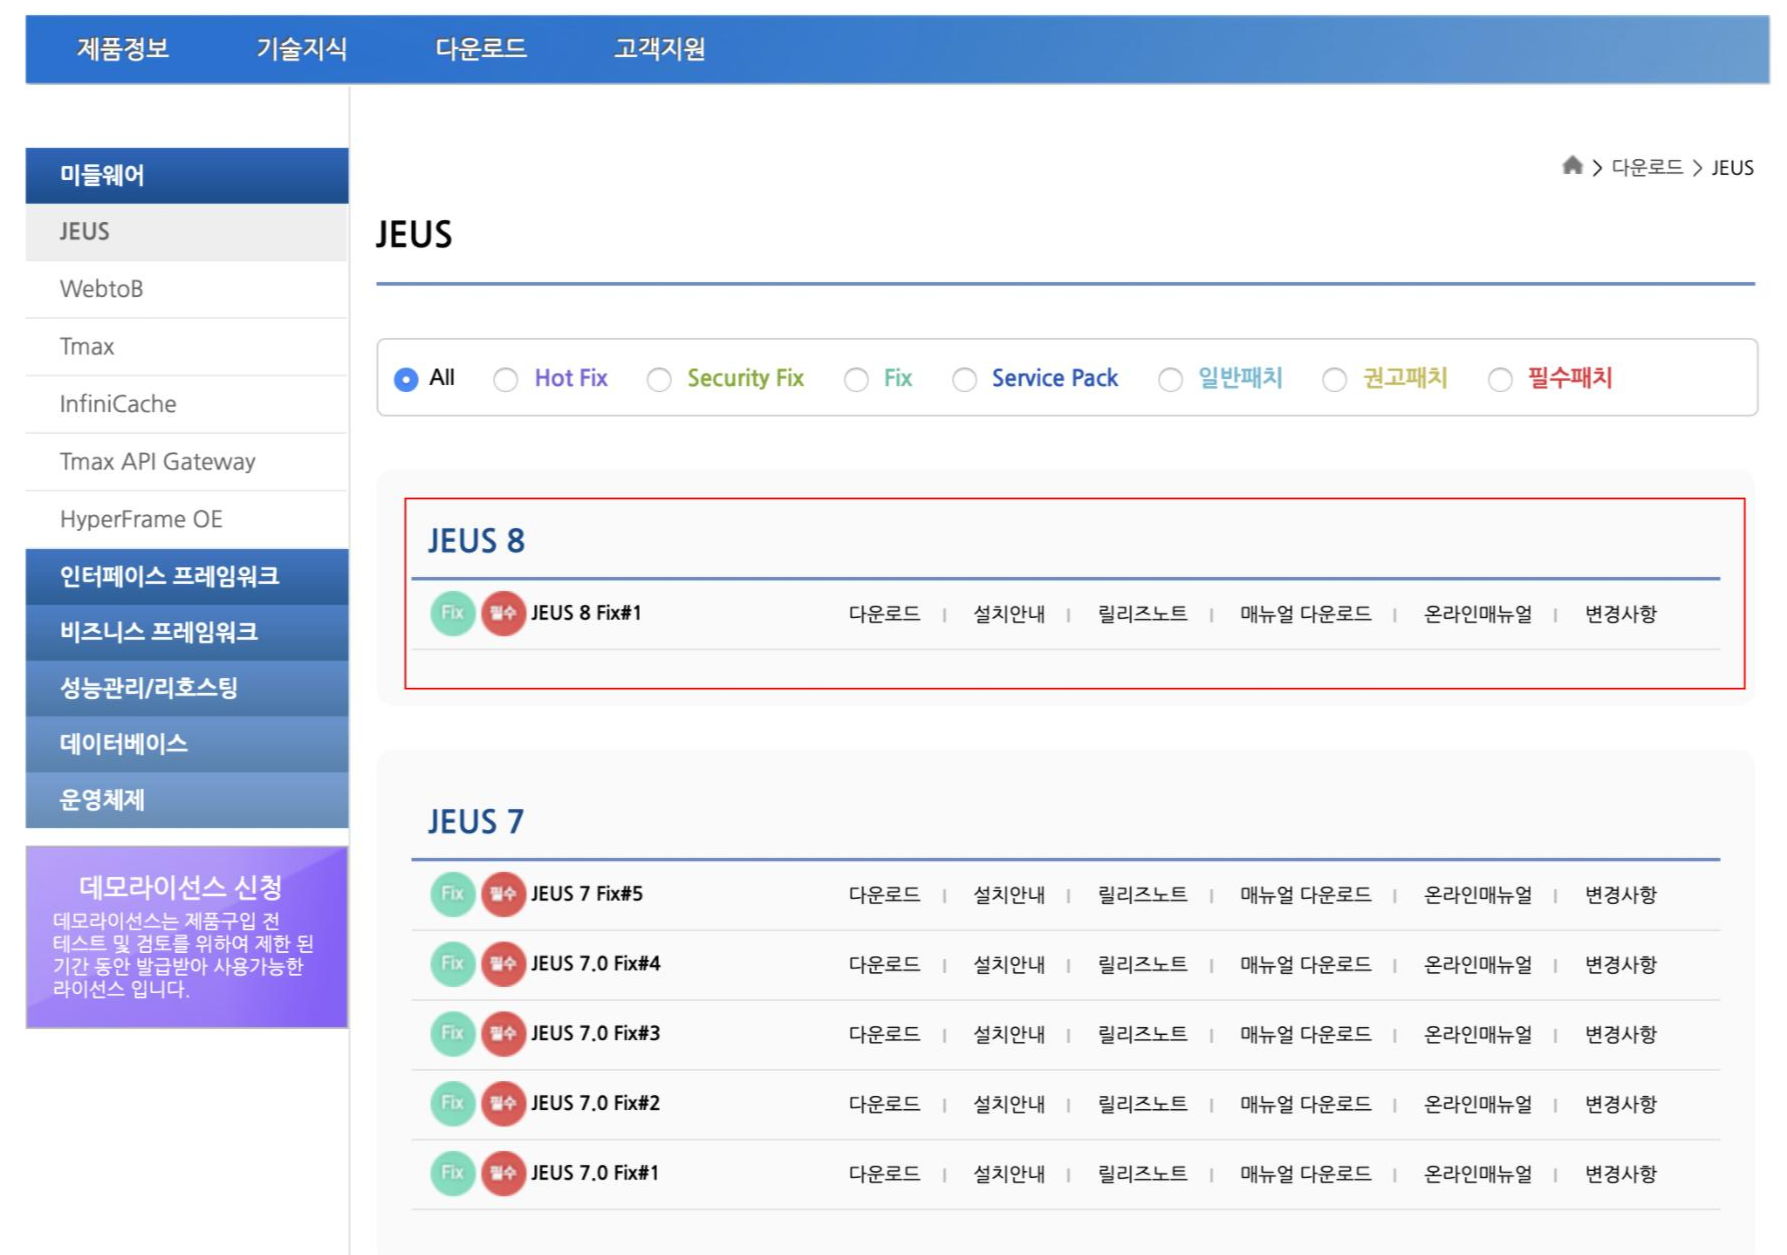
Task: Click the red 필수 badge for JEUS 8 Fix#1
Action: pyautogui.click(x=503, y=613)
